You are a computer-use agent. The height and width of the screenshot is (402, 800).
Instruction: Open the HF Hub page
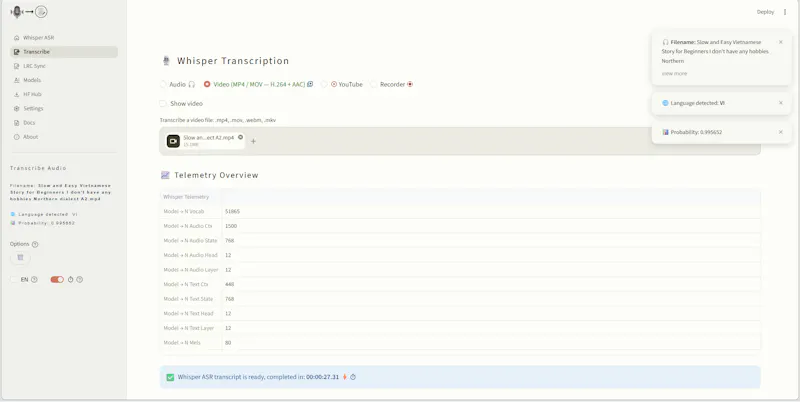coord(32,94)
